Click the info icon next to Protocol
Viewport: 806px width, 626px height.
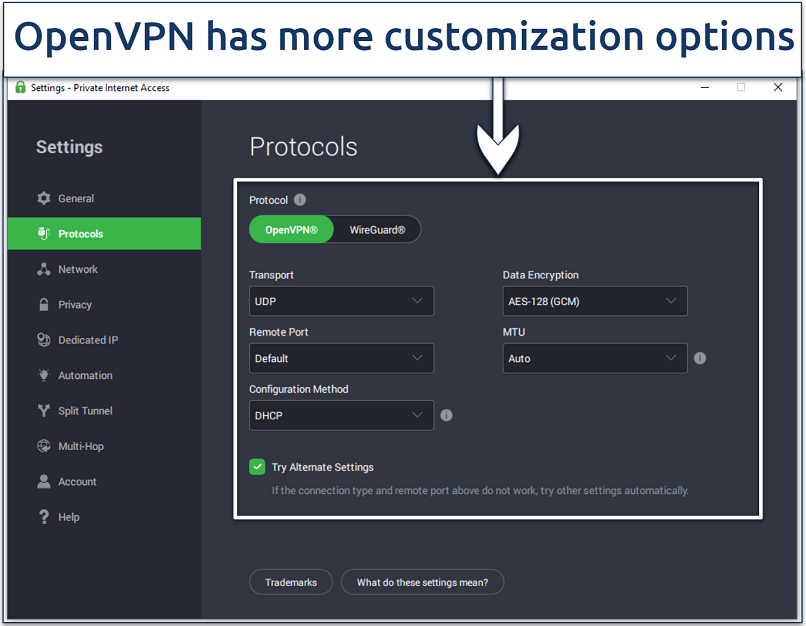coord(299,199)
